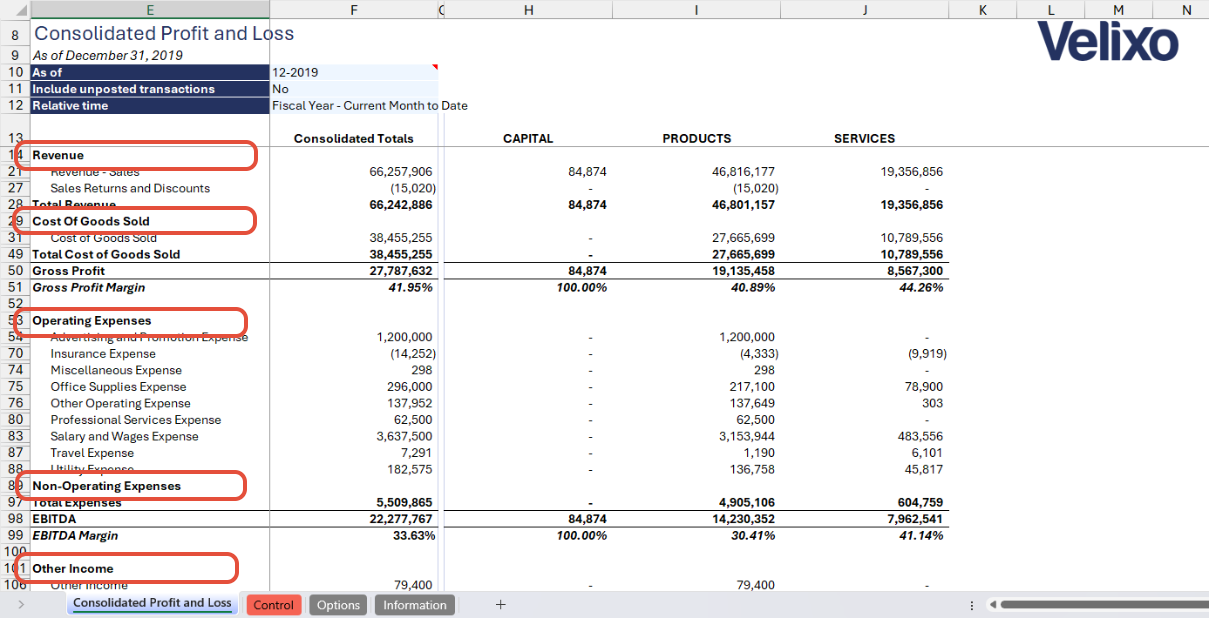
Task: Select the As of value 12-2019 cell
Action: (x=354, y=72)
